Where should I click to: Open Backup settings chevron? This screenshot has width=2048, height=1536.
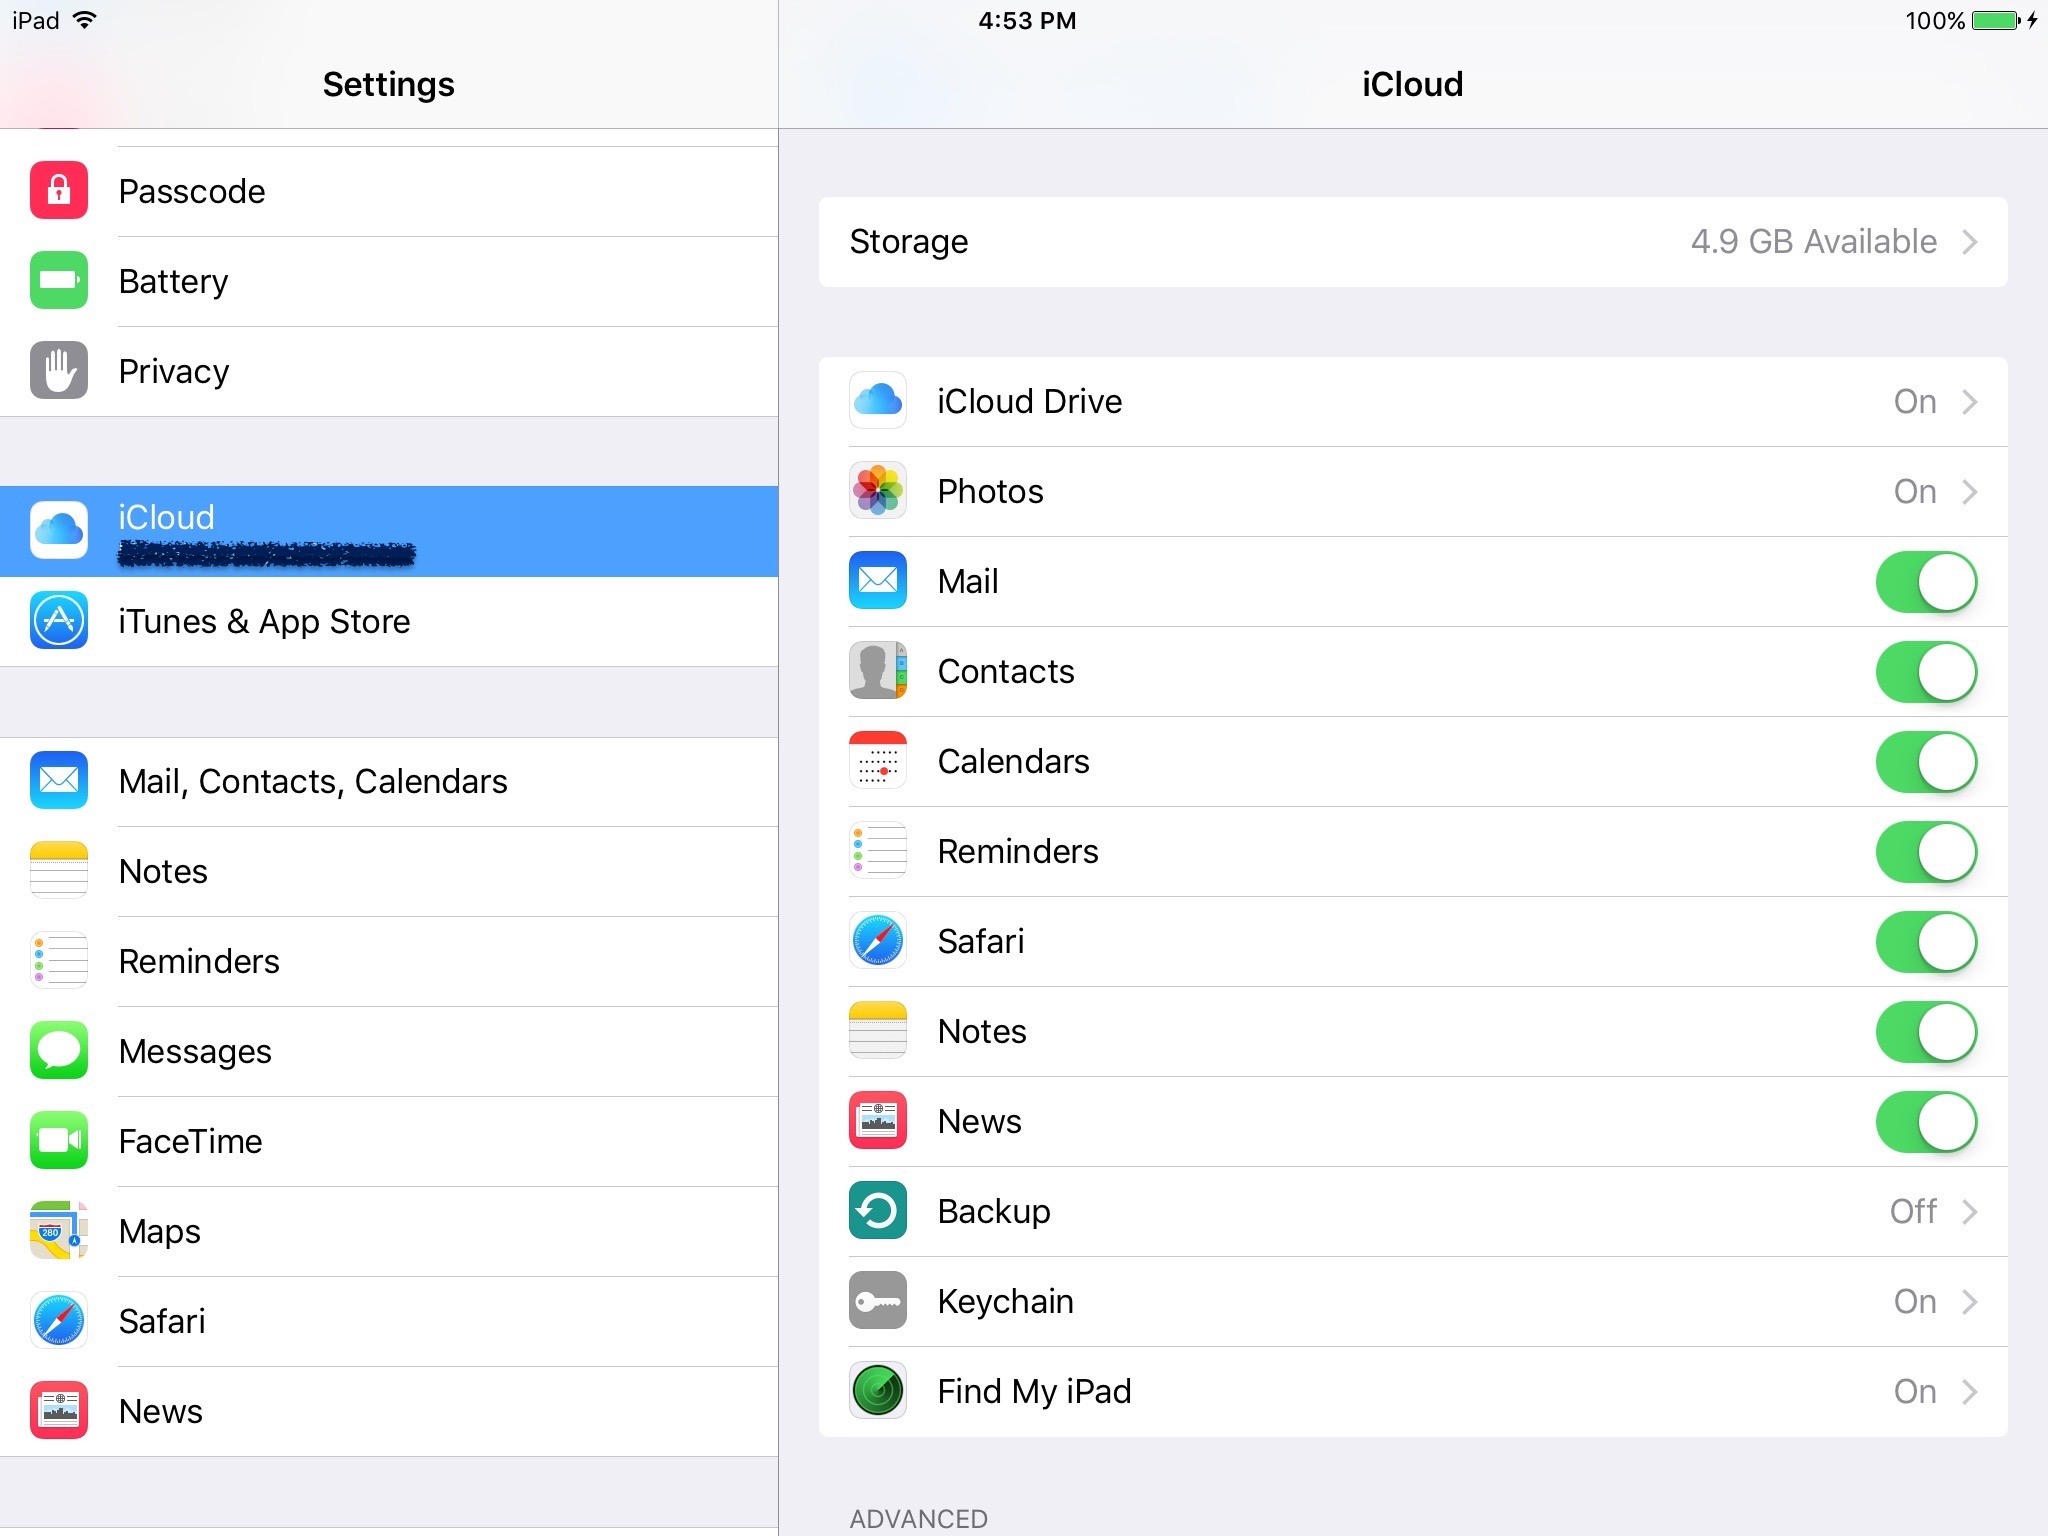pyautogui.click(x=1968, y=1212)
